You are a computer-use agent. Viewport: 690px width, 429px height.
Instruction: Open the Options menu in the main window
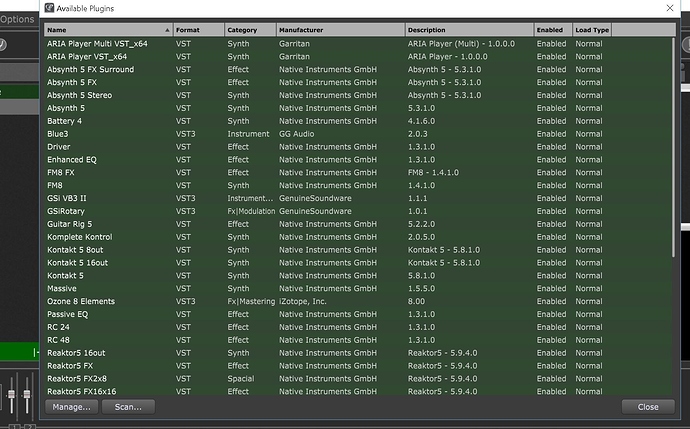coord(17,19)
